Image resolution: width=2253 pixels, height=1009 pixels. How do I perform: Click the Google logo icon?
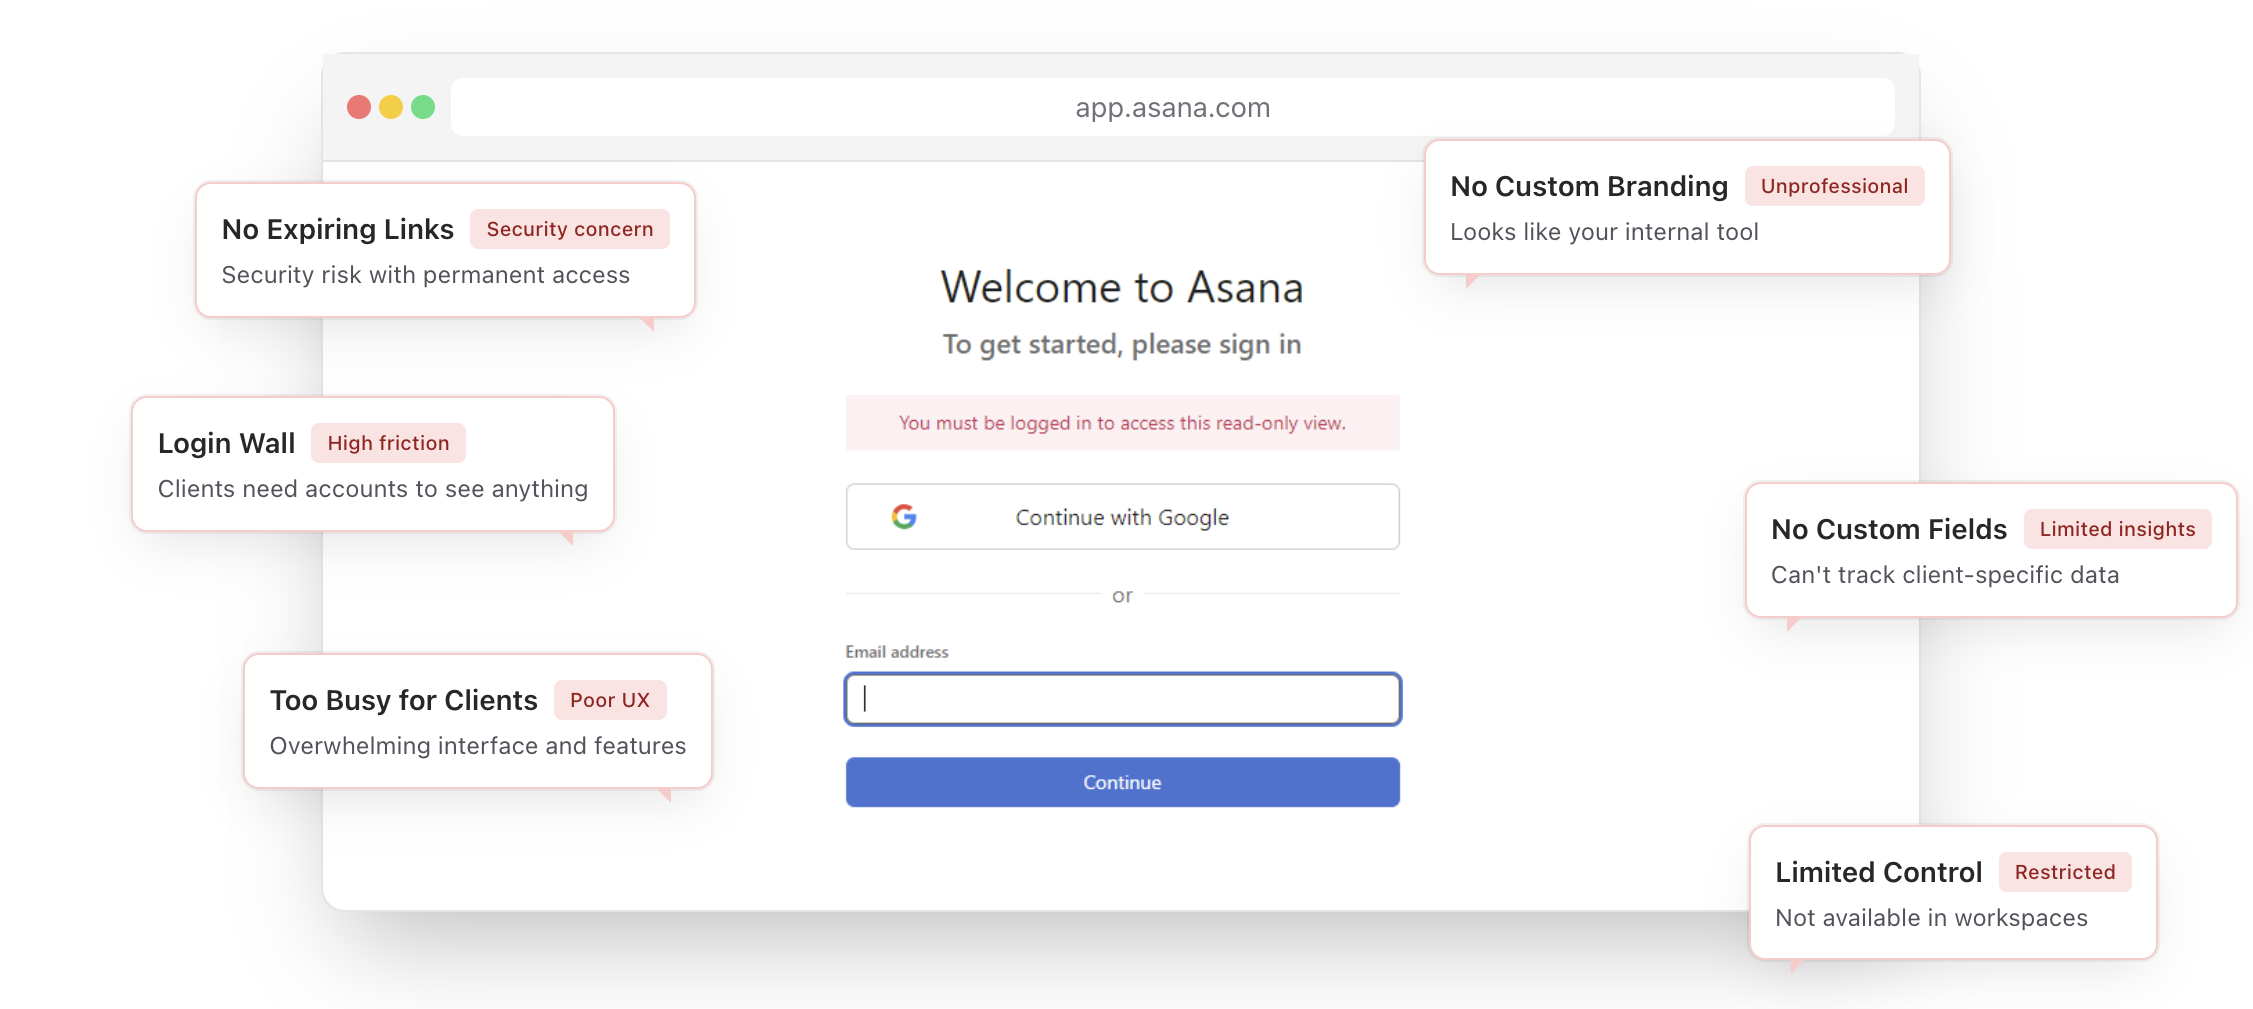[x=904, y=517]
